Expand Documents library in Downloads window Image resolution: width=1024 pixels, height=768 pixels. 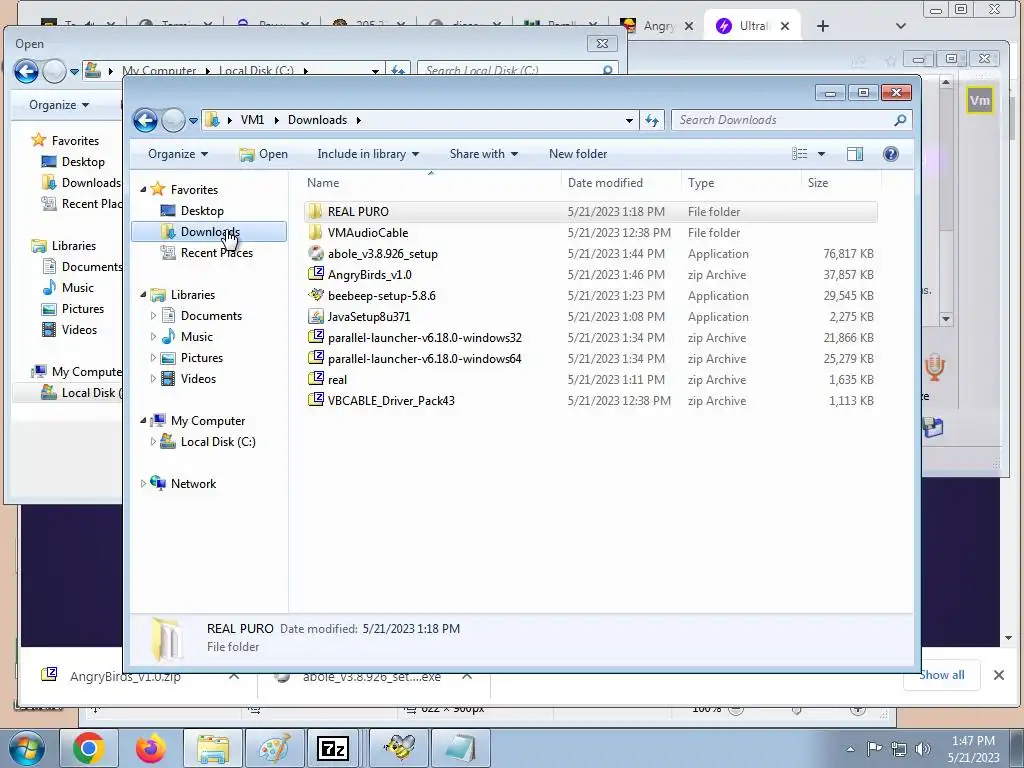153,315
